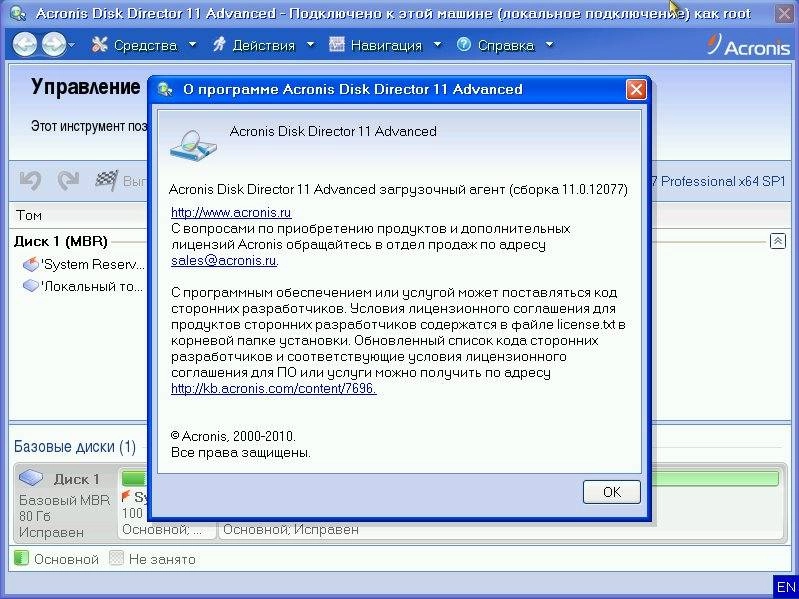The image size is (799, 599).
Task: Close the About dialog with X
Action: pos(635,90)
